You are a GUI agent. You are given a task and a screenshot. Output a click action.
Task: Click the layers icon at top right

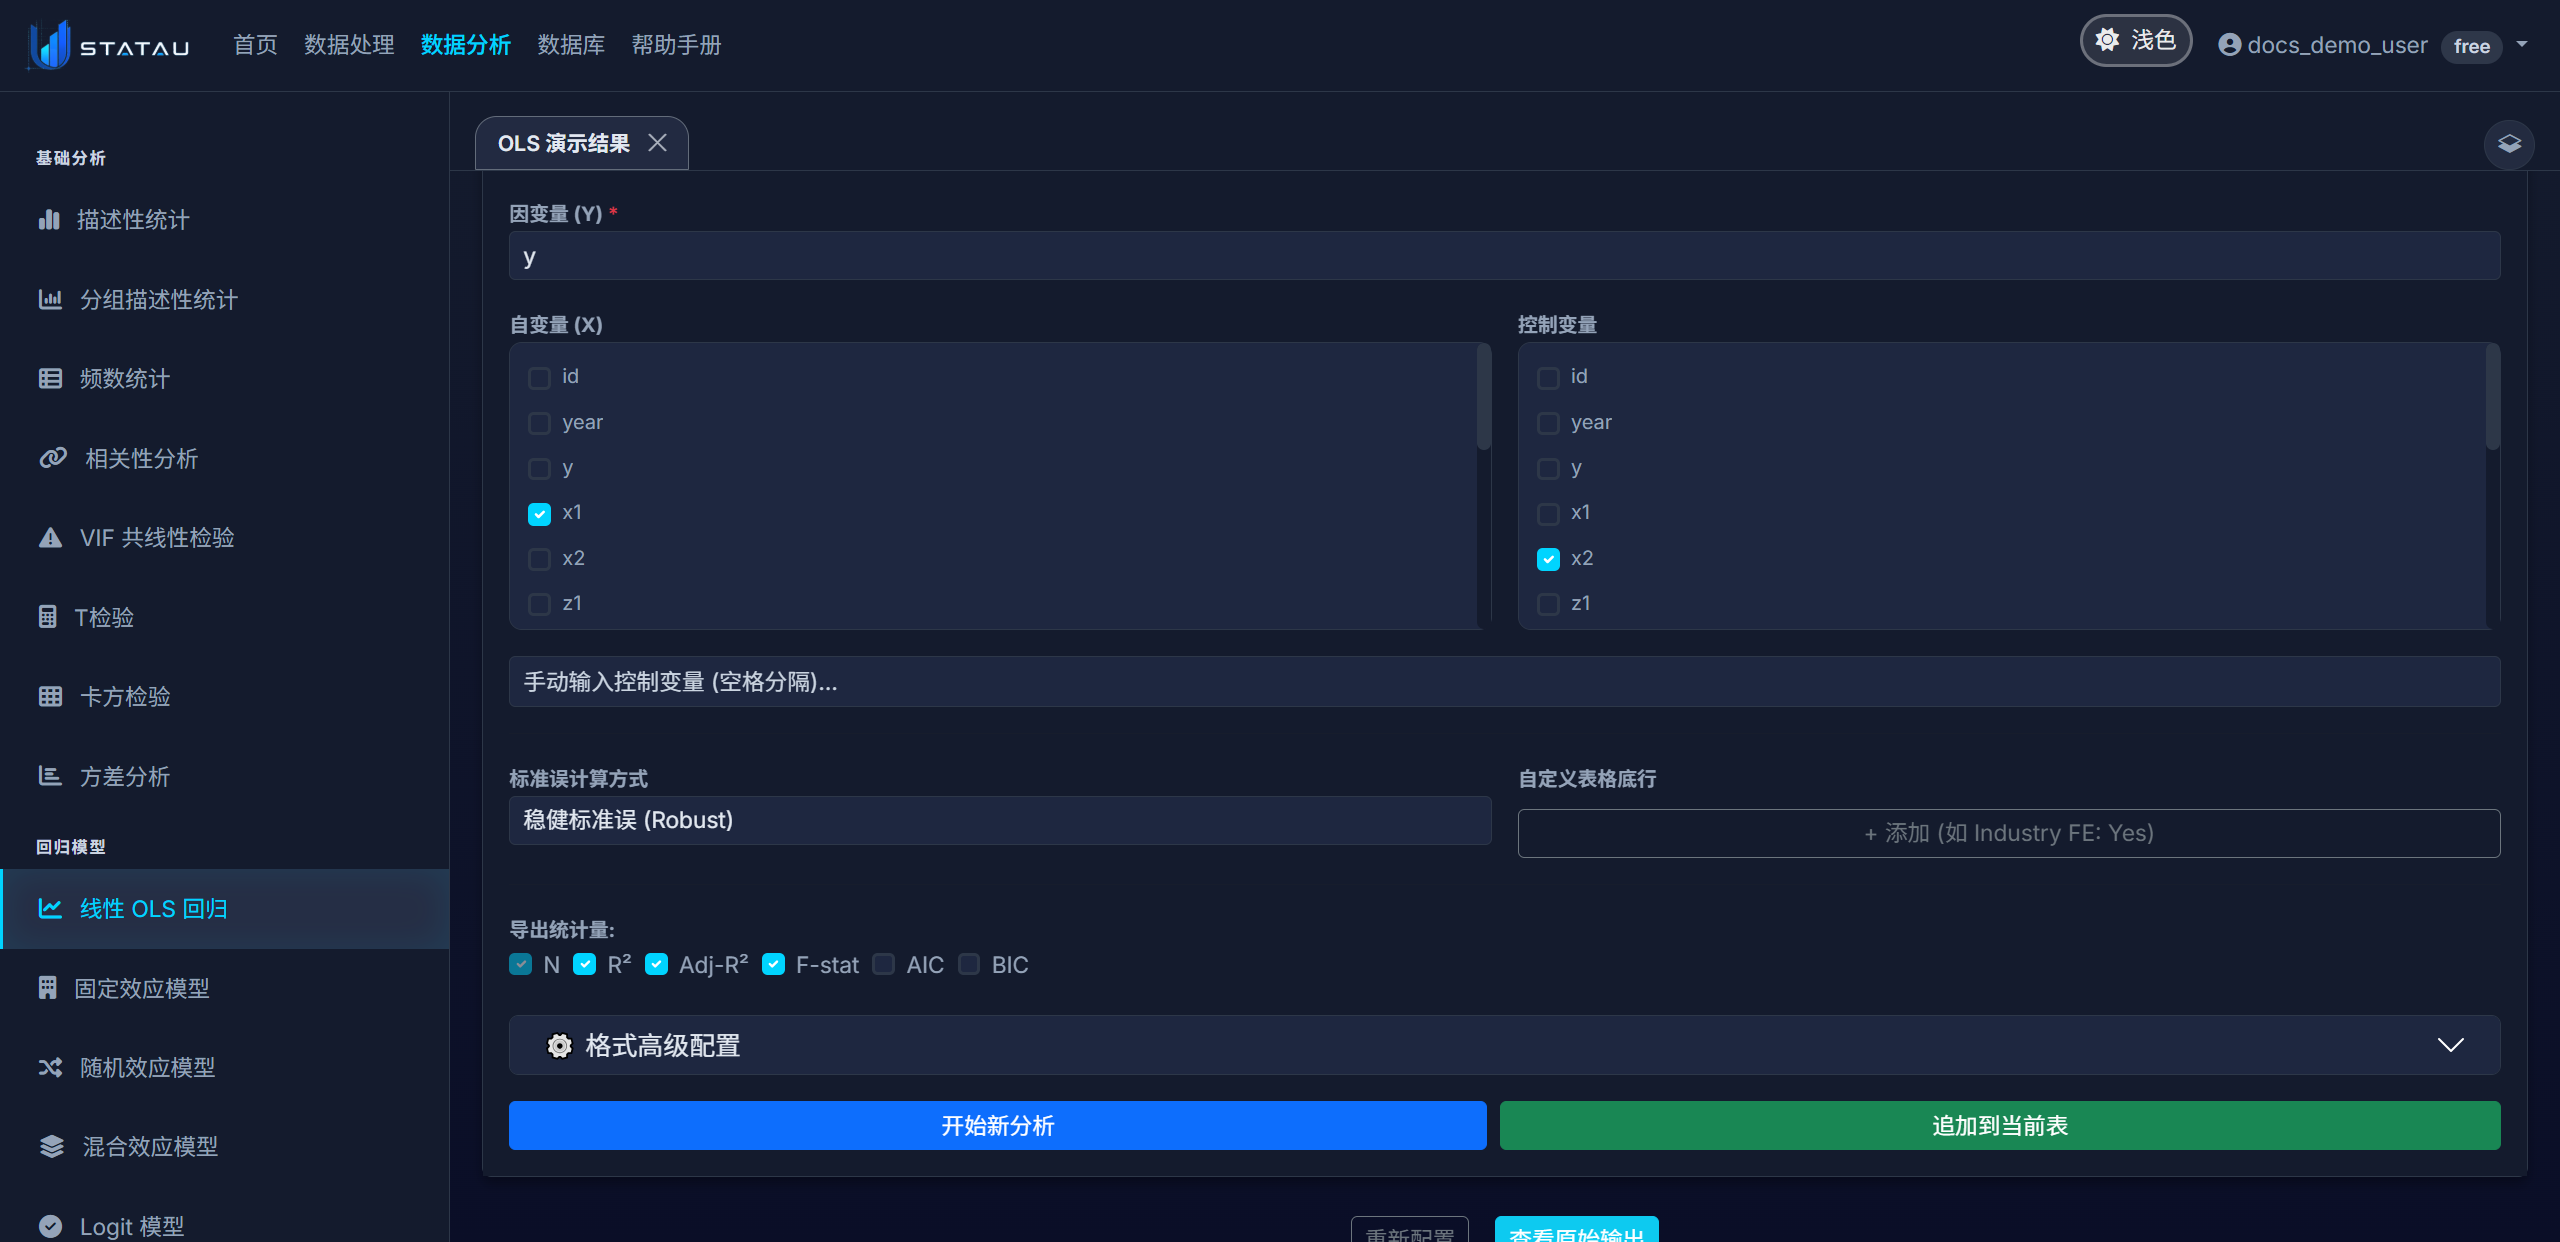[x=2509, y=144]
